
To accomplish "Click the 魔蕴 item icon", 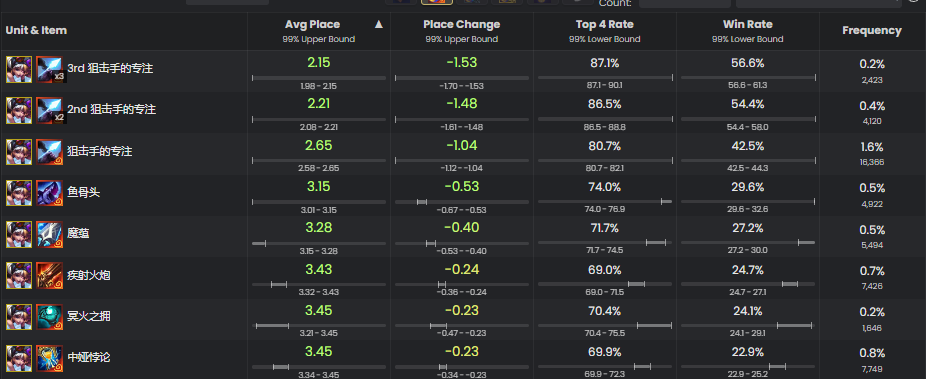I will (50, 234).
